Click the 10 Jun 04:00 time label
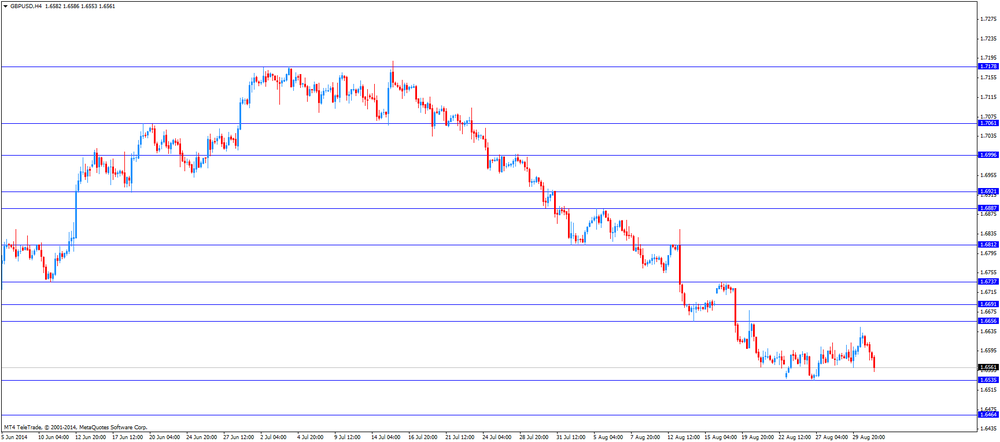Image resolution: width=1000 pixels, height=442 pixels. click(x=52, y=438)
